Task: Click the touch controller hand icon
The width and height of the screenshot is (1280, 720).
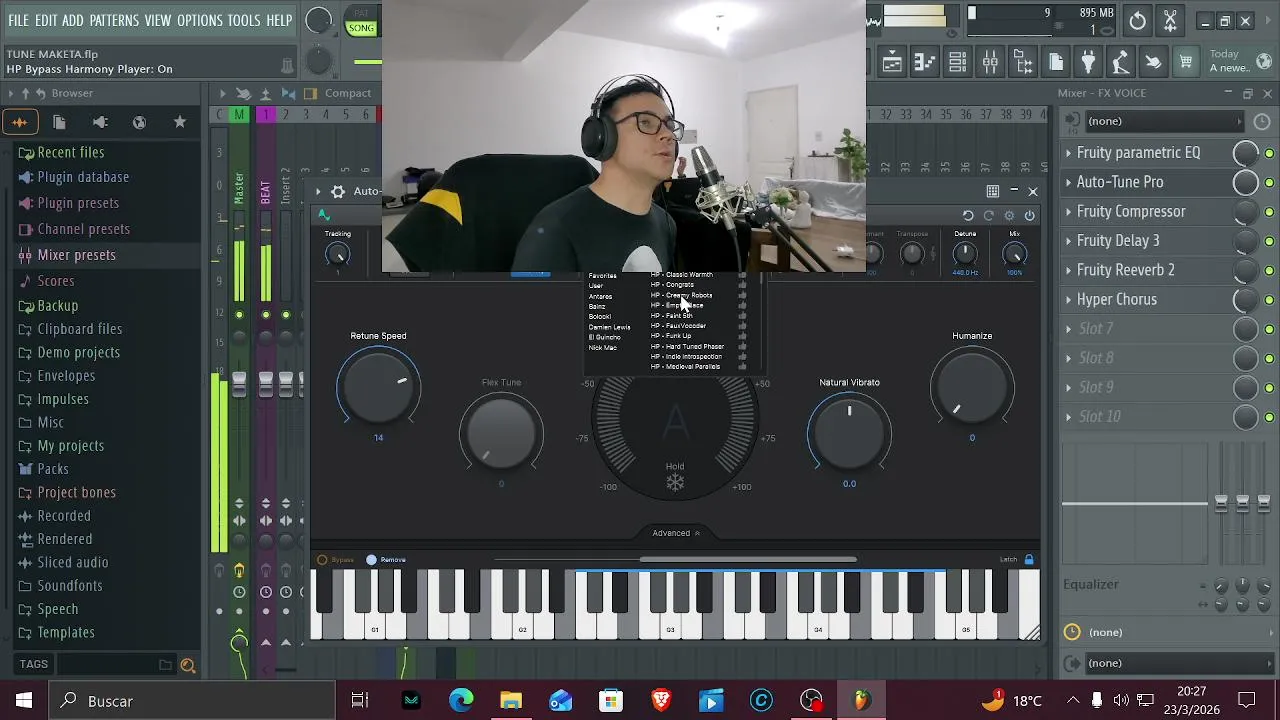Action: pyautogui.click(x=1153, y=63)
